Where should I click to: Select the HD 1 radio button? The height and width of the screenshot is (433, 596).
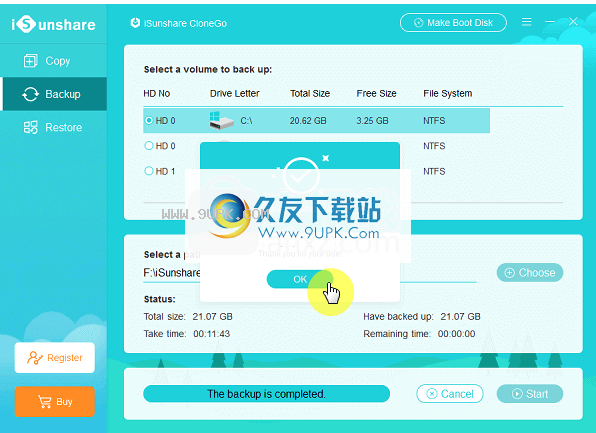(x=149, y=171)
